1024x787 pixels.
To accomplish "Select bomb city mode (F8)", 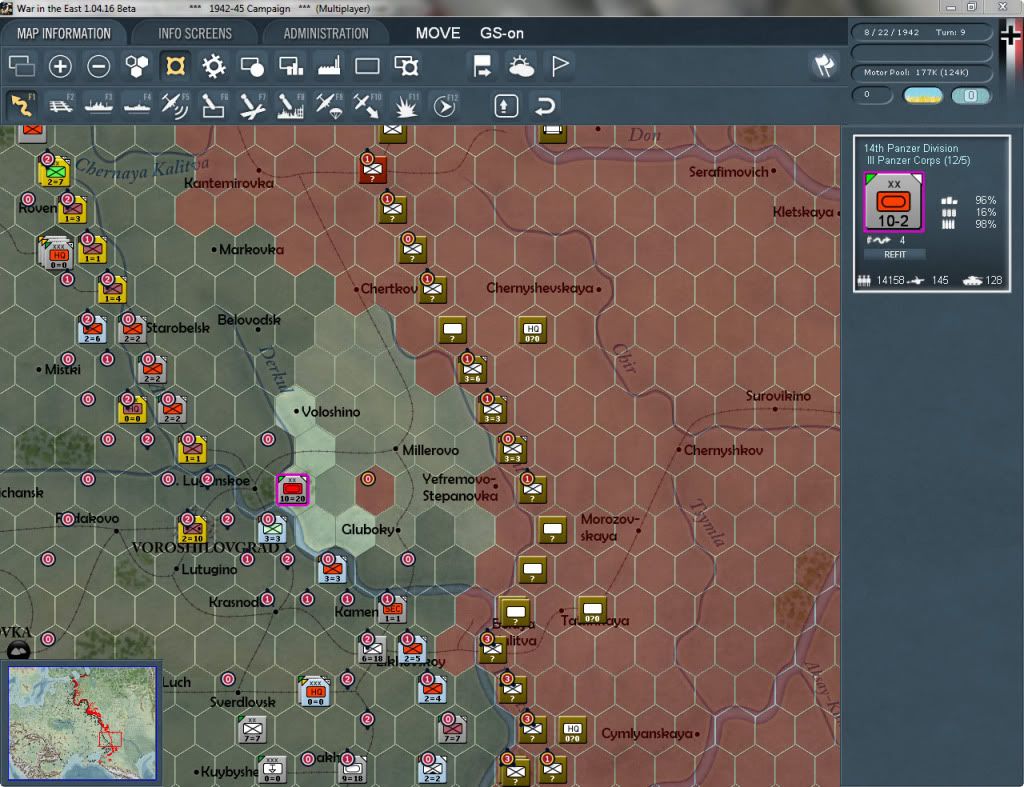I will tap(291, 105).
